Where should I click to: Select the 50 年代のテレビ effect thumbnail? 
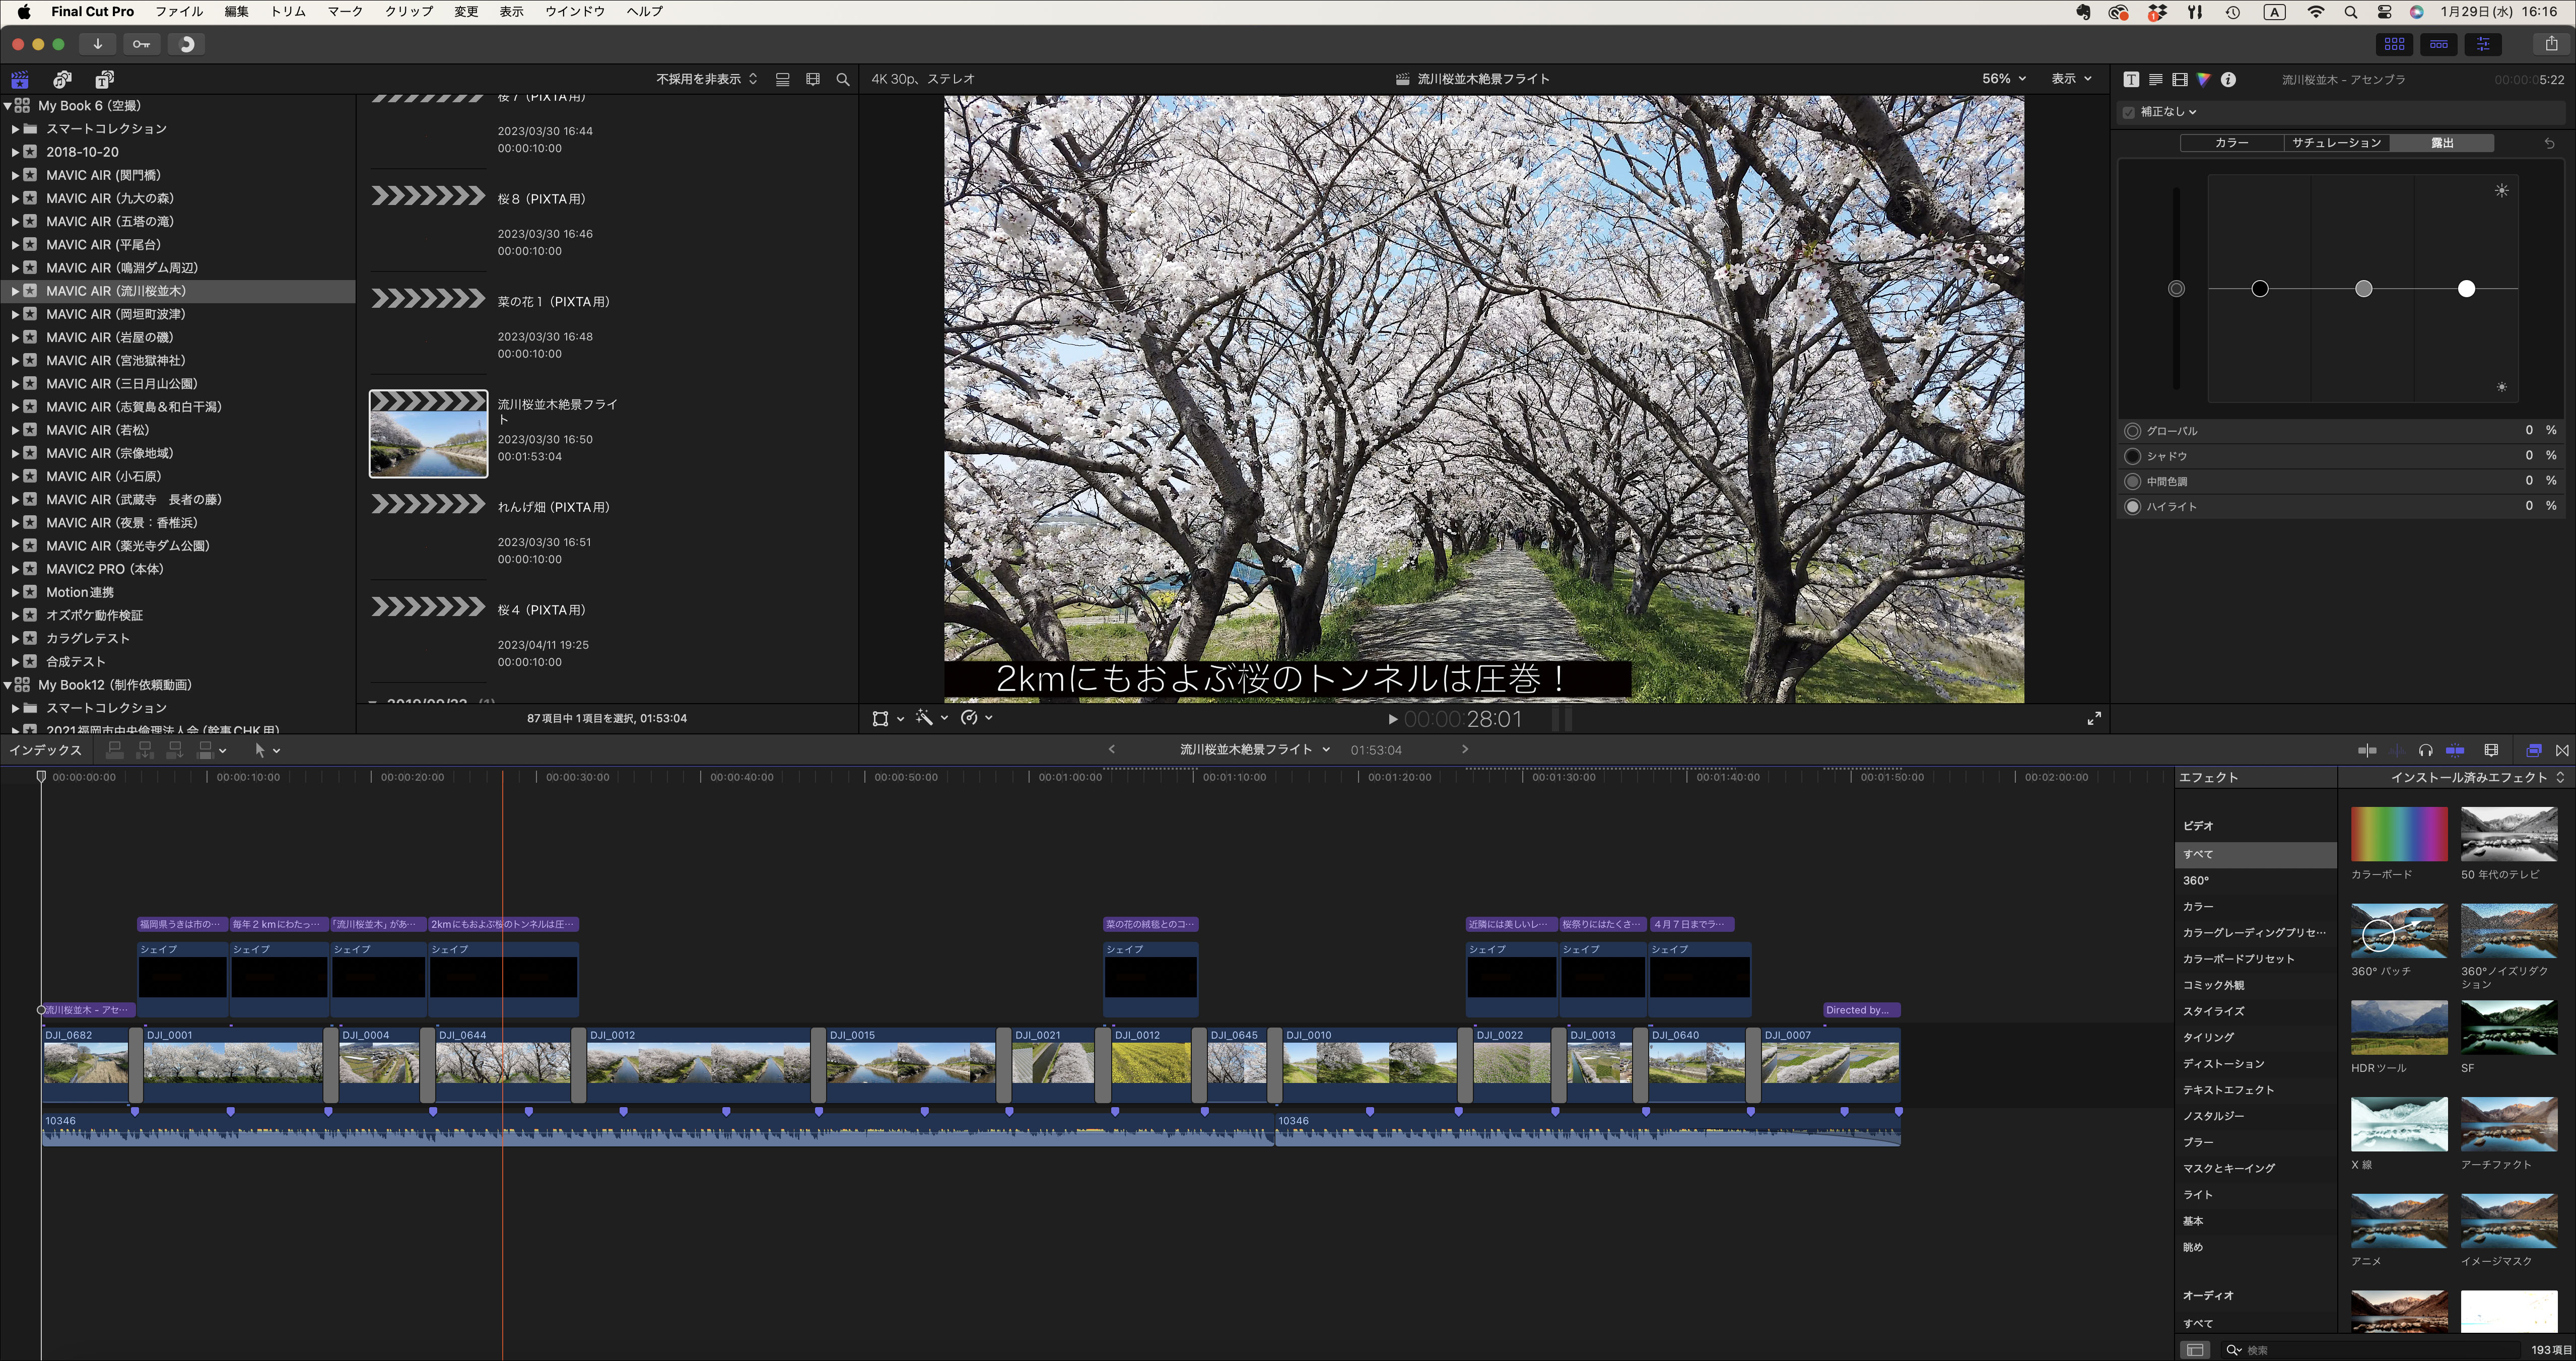[2508, 834]
